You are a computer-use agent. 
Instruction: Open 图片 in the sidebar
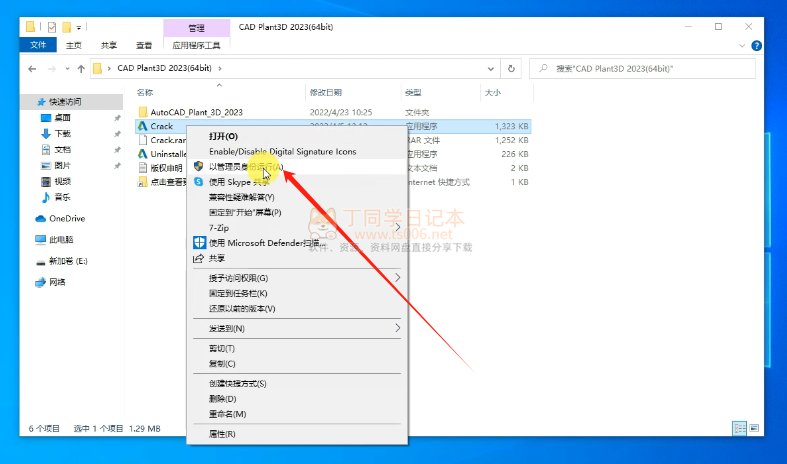pyautogui.click(x=62, y=165)
